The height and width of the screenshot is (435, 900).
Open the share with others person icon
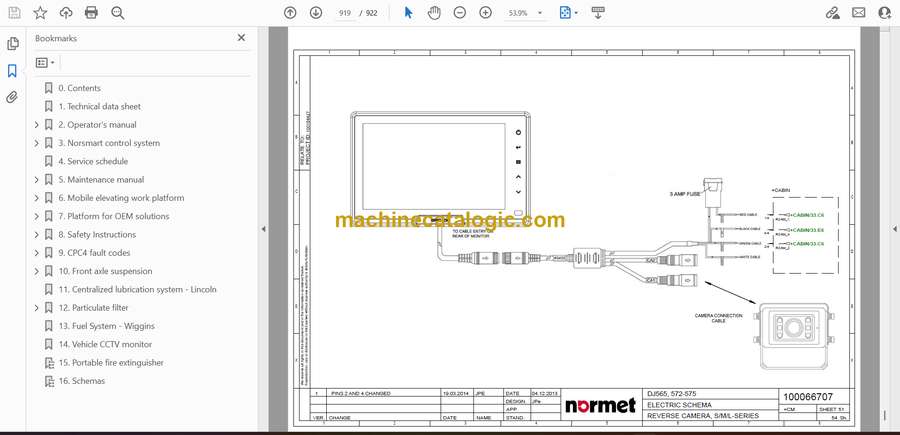tap(885, 13)
